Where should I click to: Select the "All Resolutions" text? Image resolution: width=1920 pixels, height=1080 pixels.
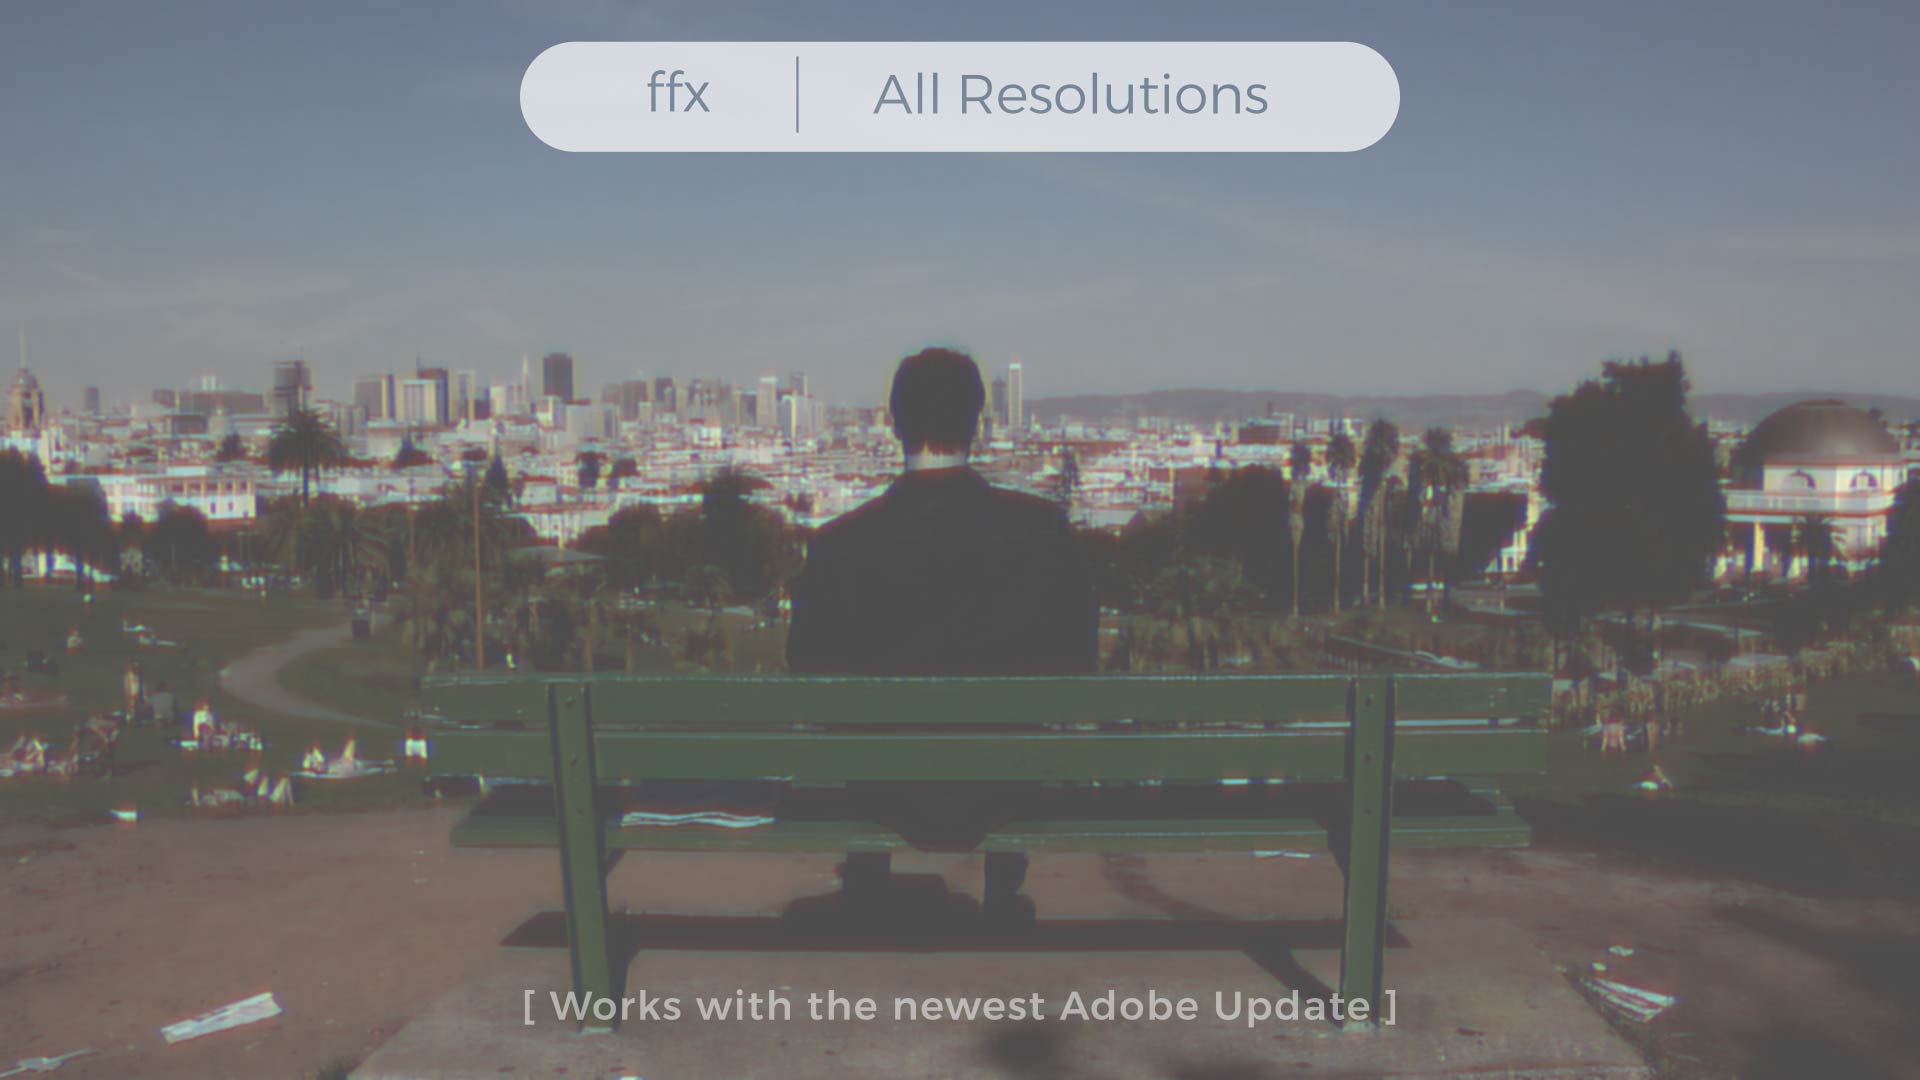(1070, 95)
